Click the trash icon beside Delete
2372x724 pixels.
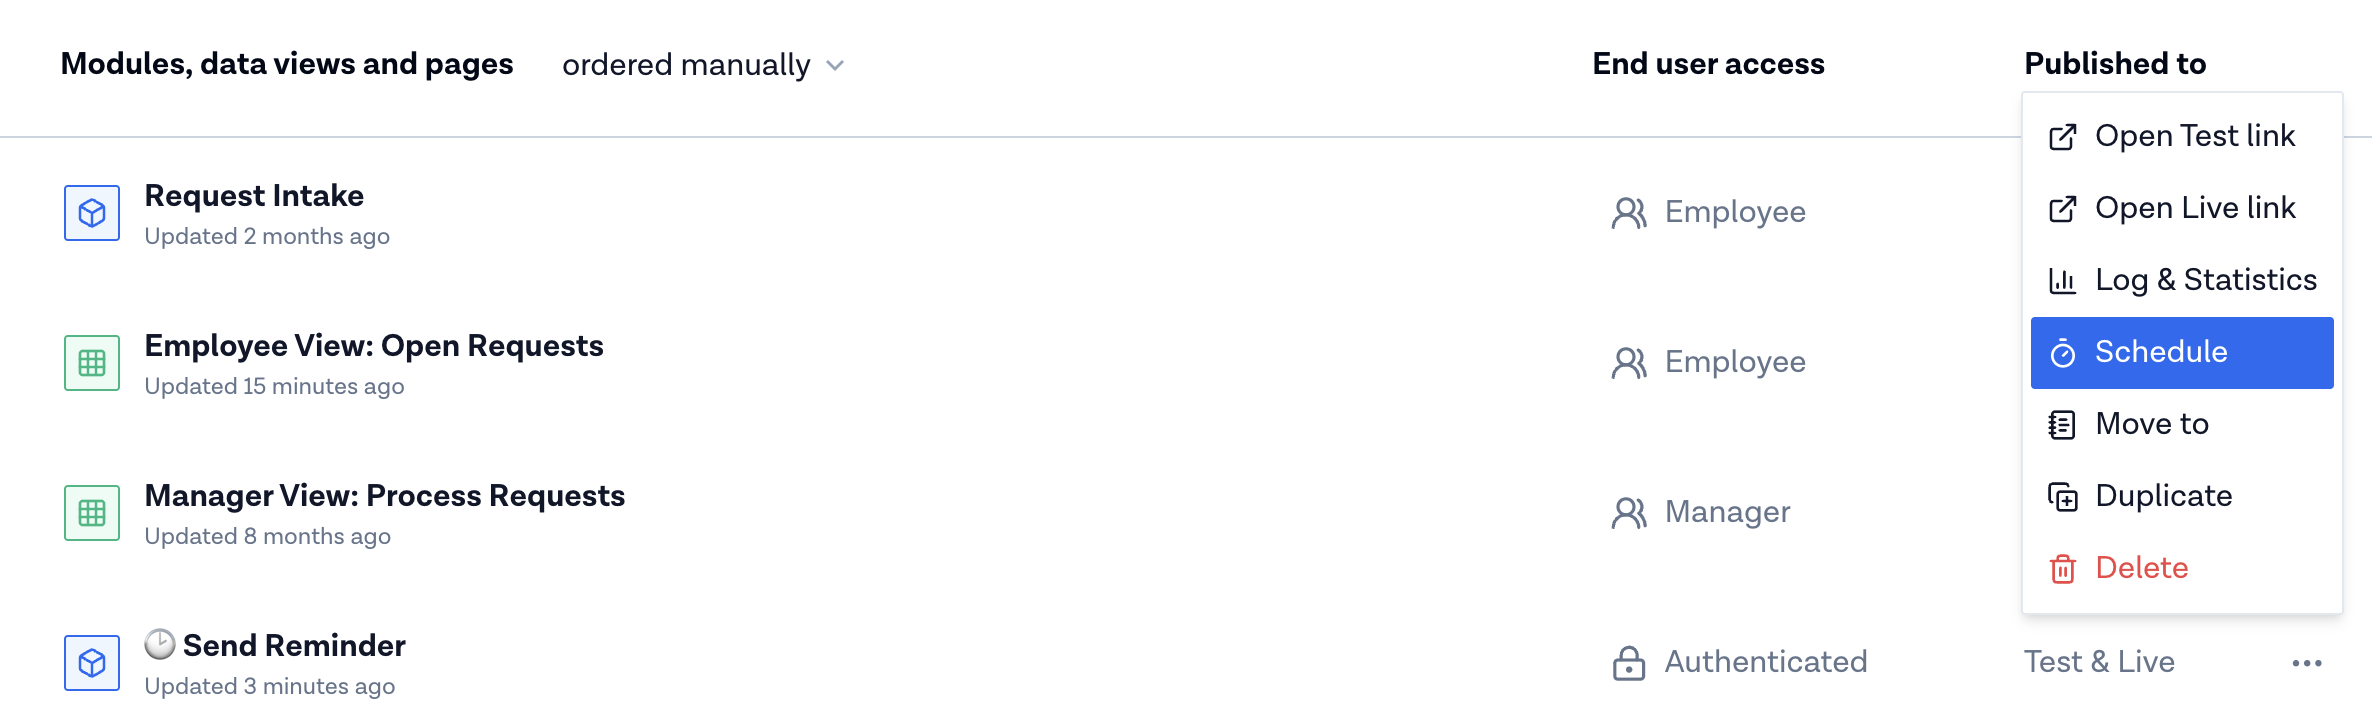coord(2061,568)
